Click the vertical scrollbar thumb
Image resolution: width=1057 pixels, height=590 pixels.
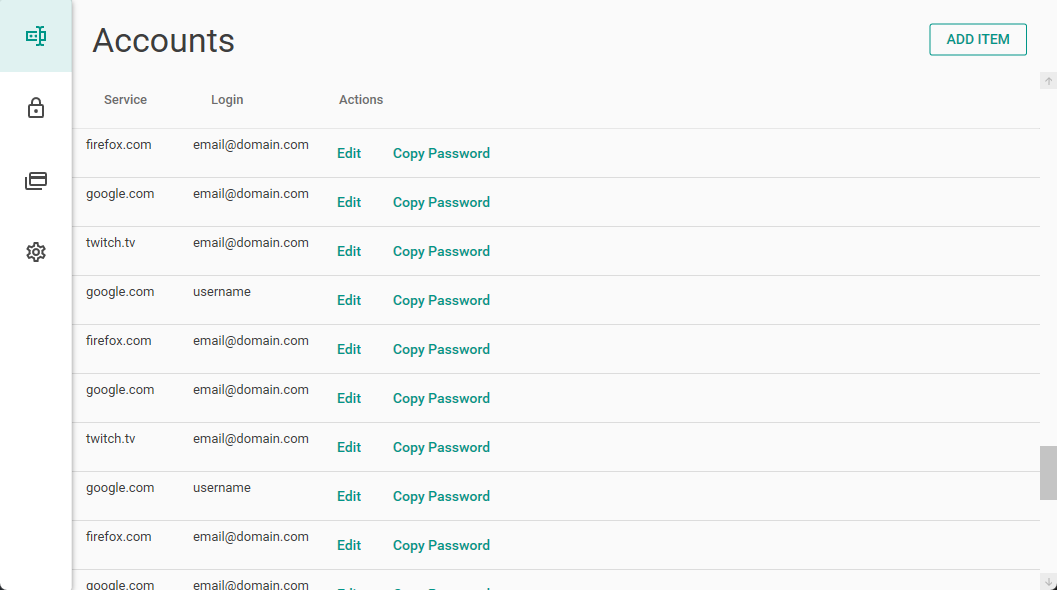click(1048, 472)
